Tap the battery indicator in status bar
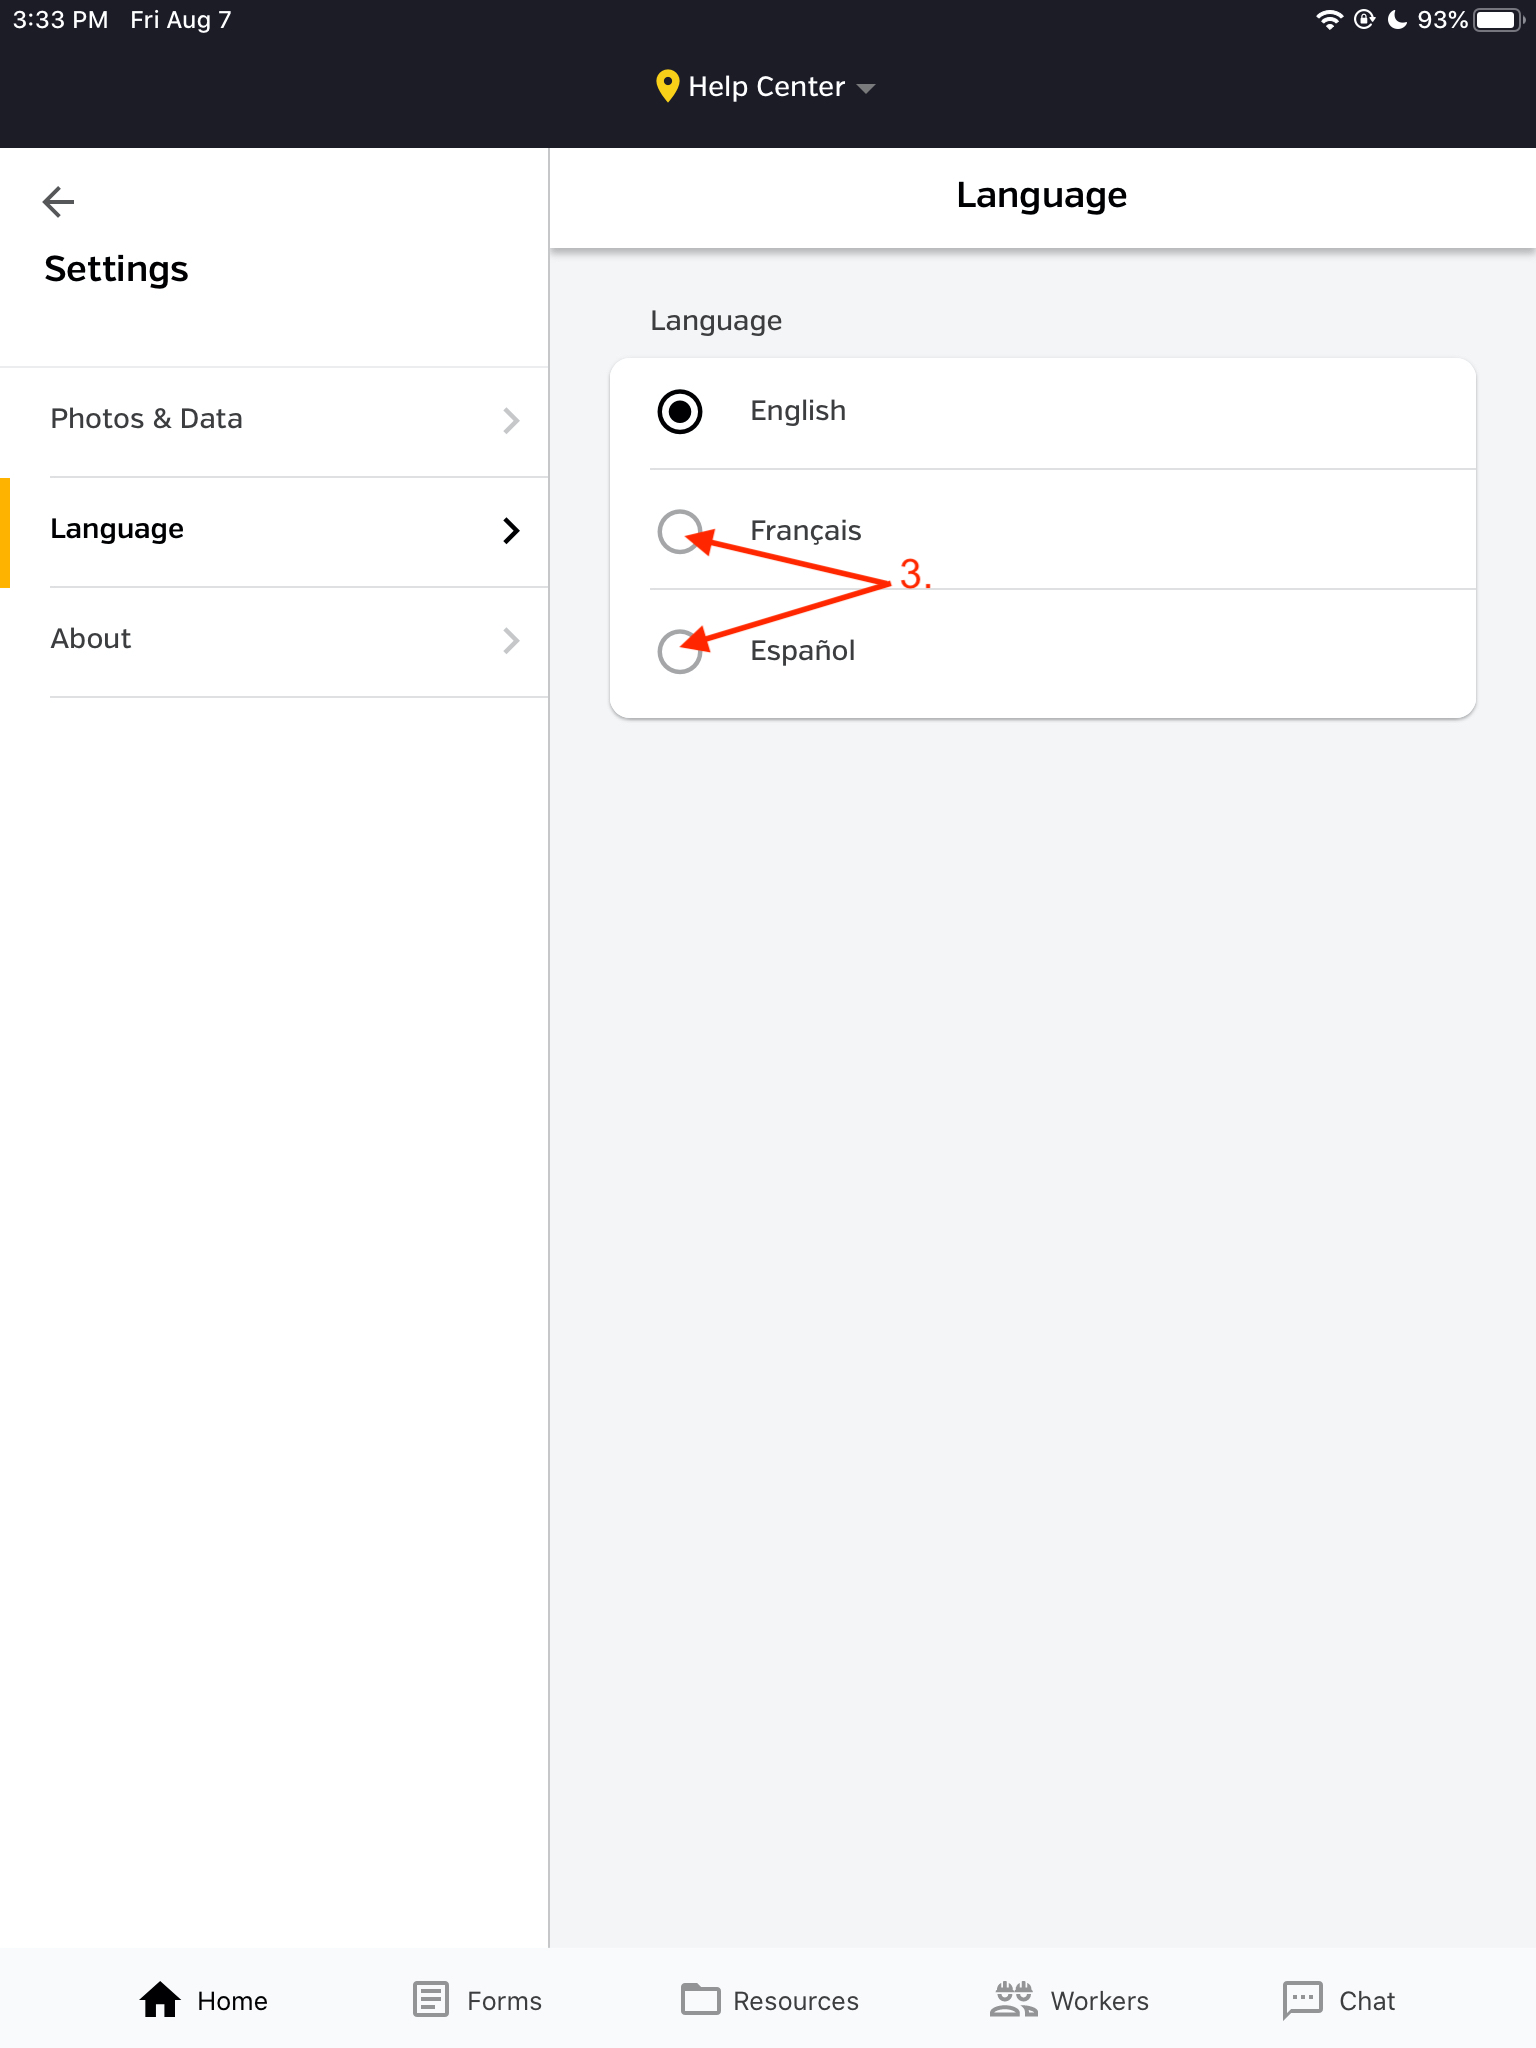The image size is (1536, 2048). tap(1498, 20)
